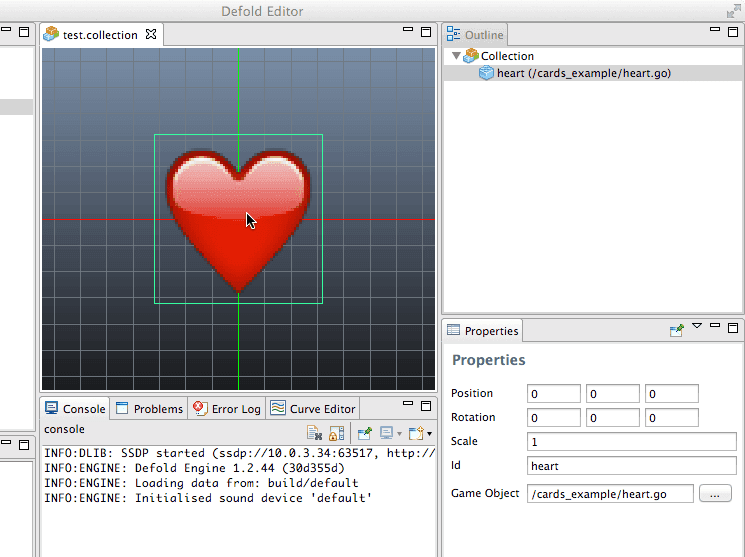Switch to the Problems tab
Screen dimensions: 745x557
pyautogui.click(x=150, y=408)
